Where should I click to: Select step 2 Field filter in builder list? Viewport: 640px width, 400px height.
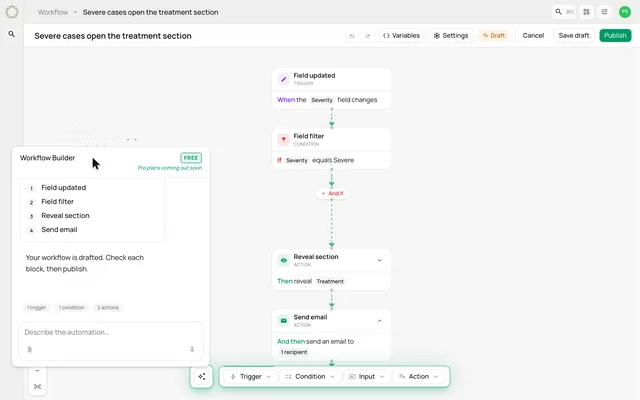click(x=57, y=202)
